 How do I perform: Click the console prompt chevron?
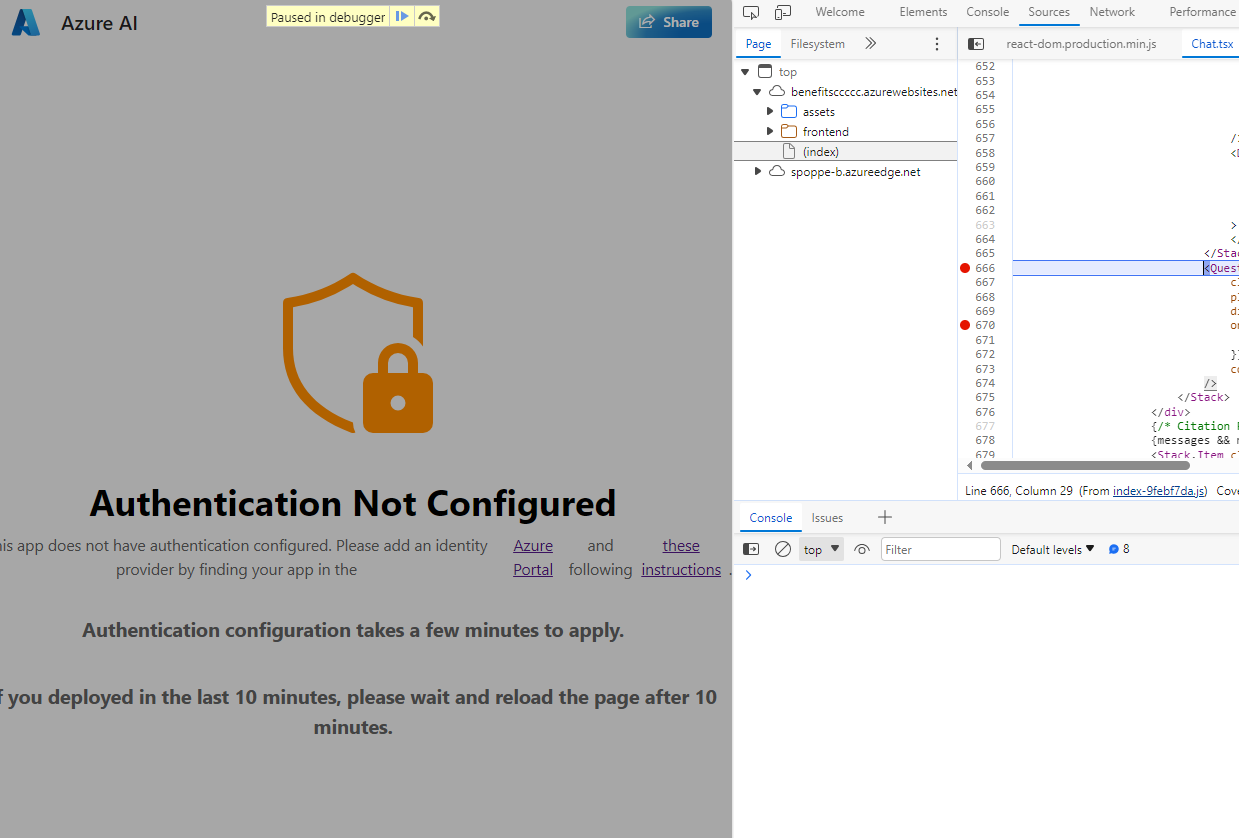[748, 575]
